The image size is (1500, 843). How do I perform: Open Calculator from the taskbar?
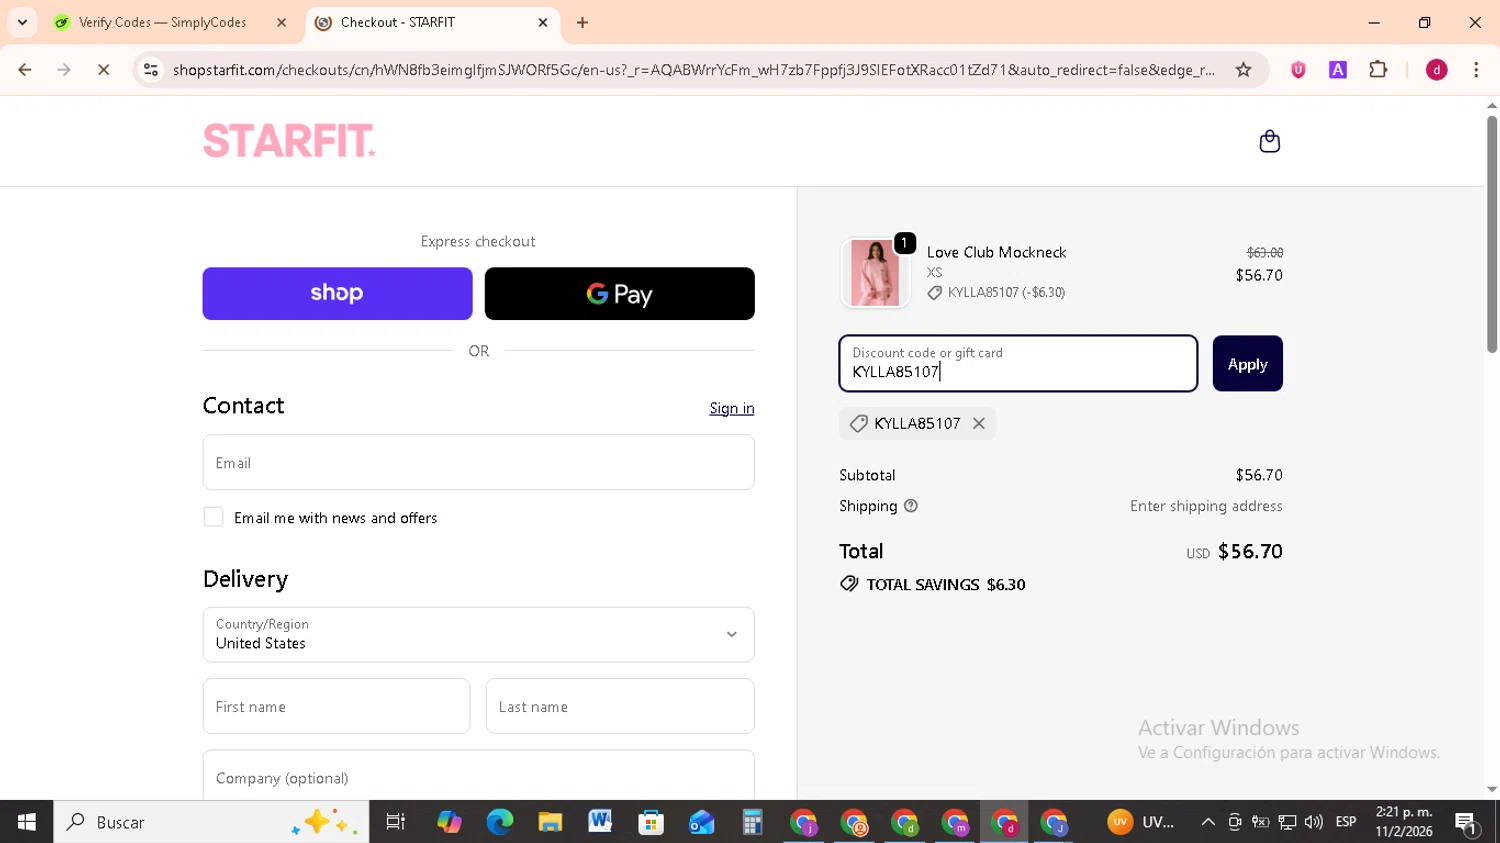(x=752, y=822)
